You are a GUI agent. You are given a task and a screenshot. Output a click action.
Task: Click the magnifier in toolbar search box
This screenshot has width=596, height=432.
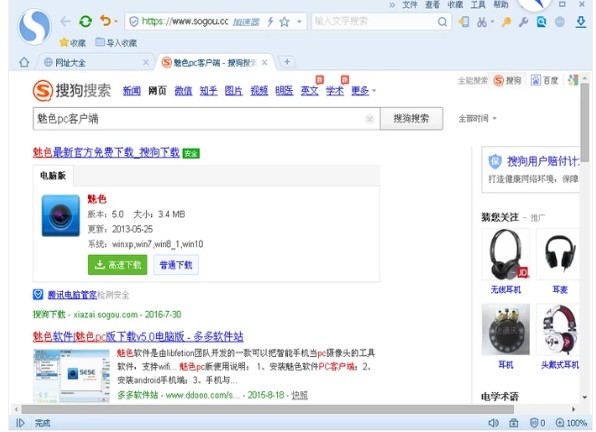442,22
